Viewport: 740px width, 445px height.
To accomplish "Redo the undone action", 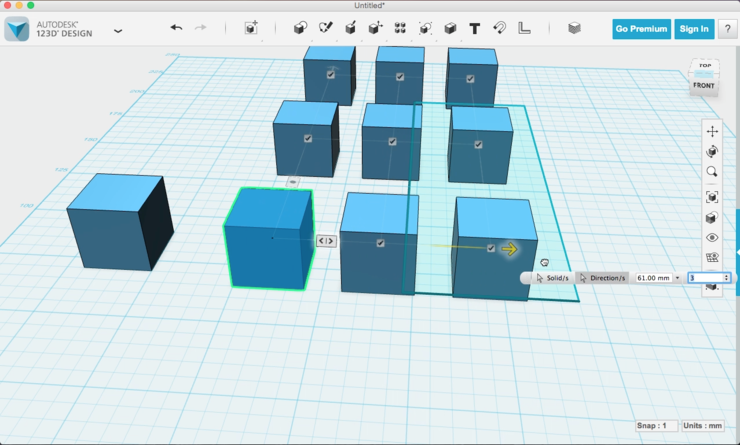I will coord(201,28).
